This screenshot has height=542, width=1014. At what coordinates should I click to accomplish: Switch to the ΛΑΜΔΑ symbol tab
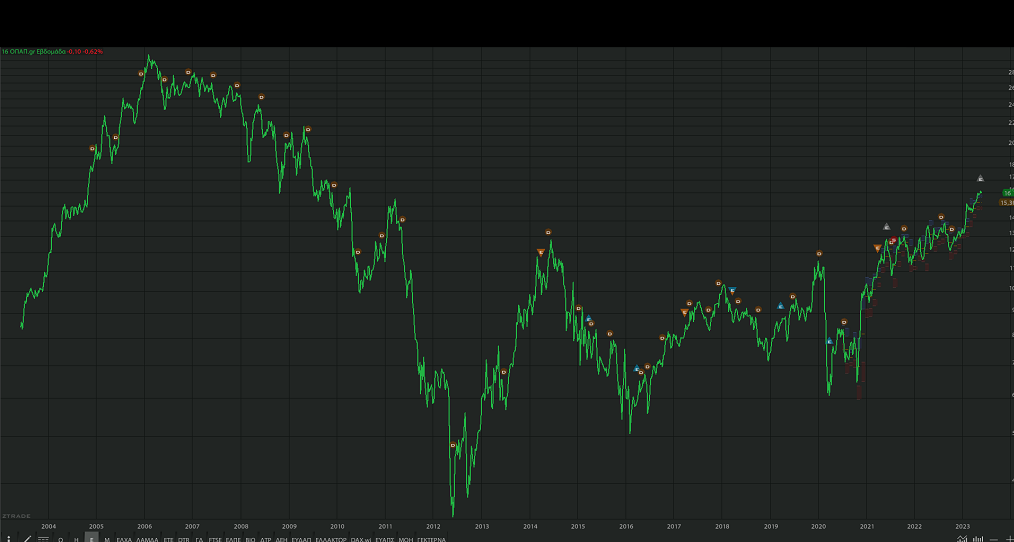[x=147, y=539]
